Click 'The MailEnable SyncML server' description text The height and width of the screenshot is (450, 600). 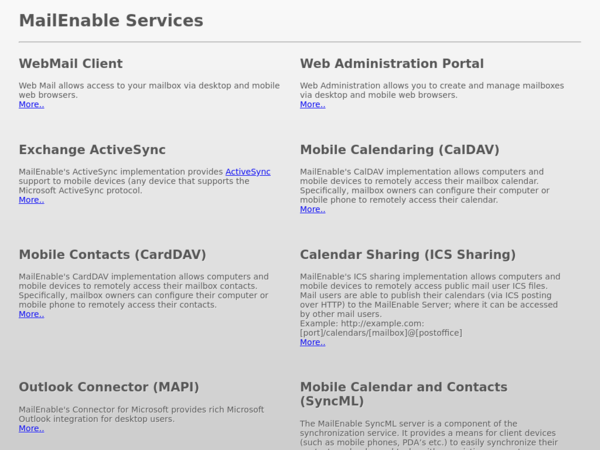click(429, 435)
